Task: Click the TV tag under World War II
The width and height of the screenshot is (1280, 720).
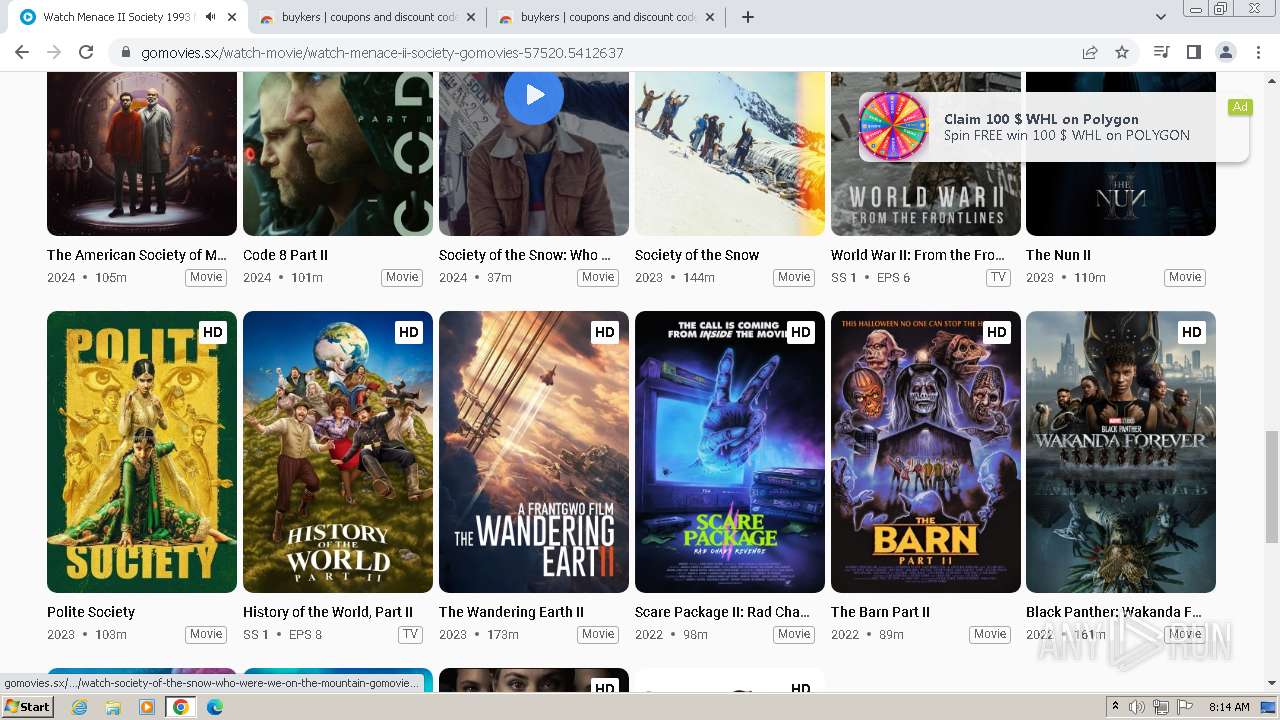Action: pyautogui.click(x=998, y=278)
